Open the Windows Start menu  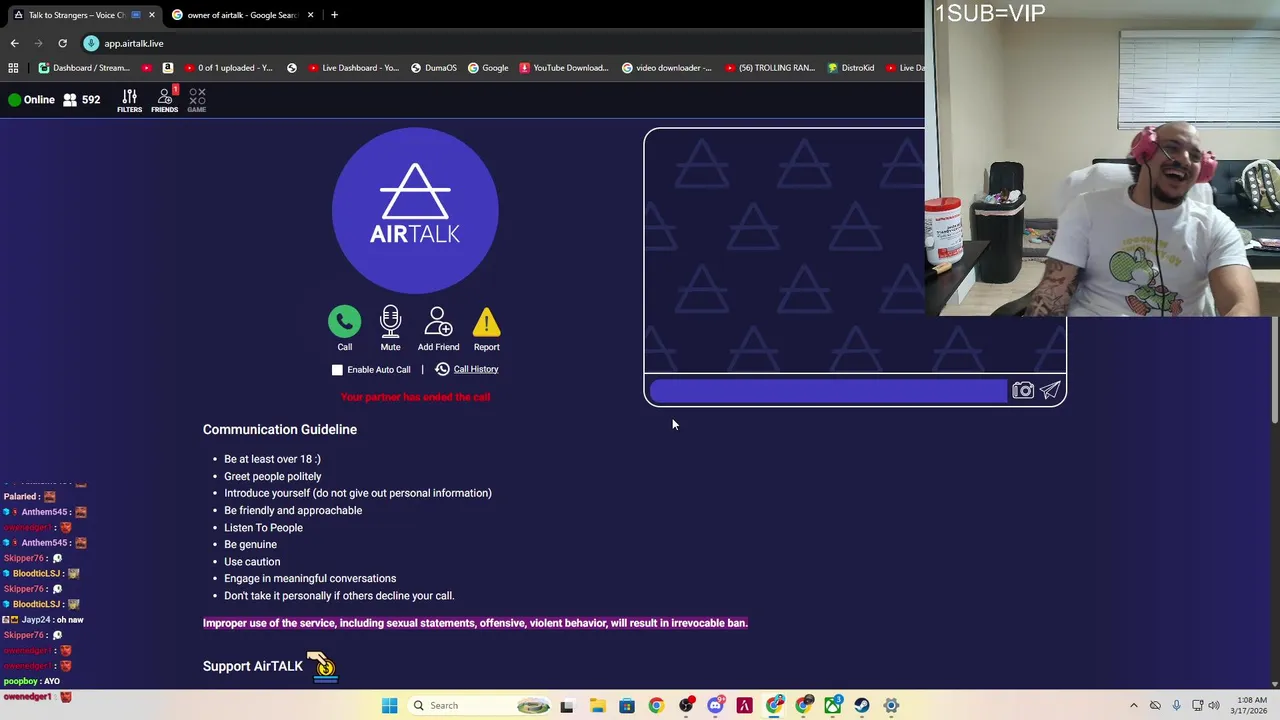389,705
